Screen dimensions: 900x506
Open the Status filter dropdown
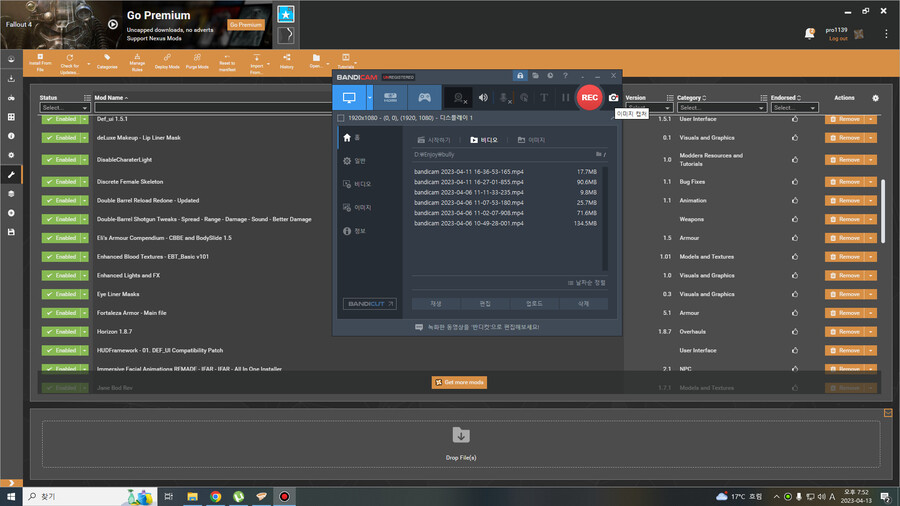click(67, 108)
